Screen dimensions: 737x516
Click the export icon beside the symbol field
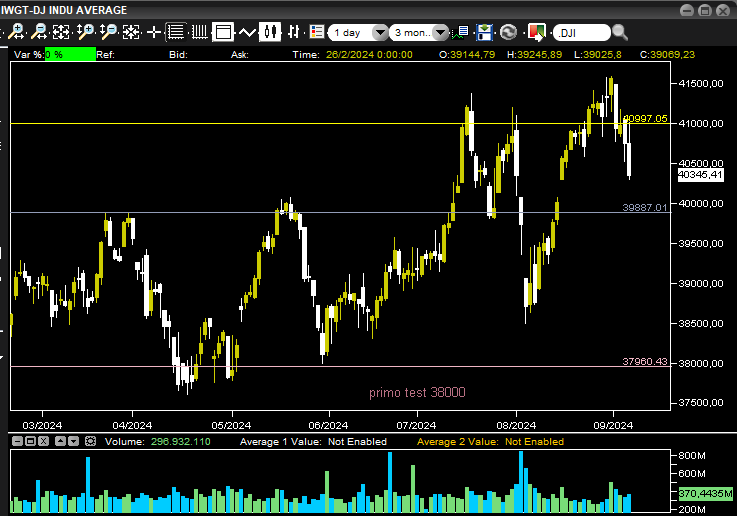coord(536,32)
